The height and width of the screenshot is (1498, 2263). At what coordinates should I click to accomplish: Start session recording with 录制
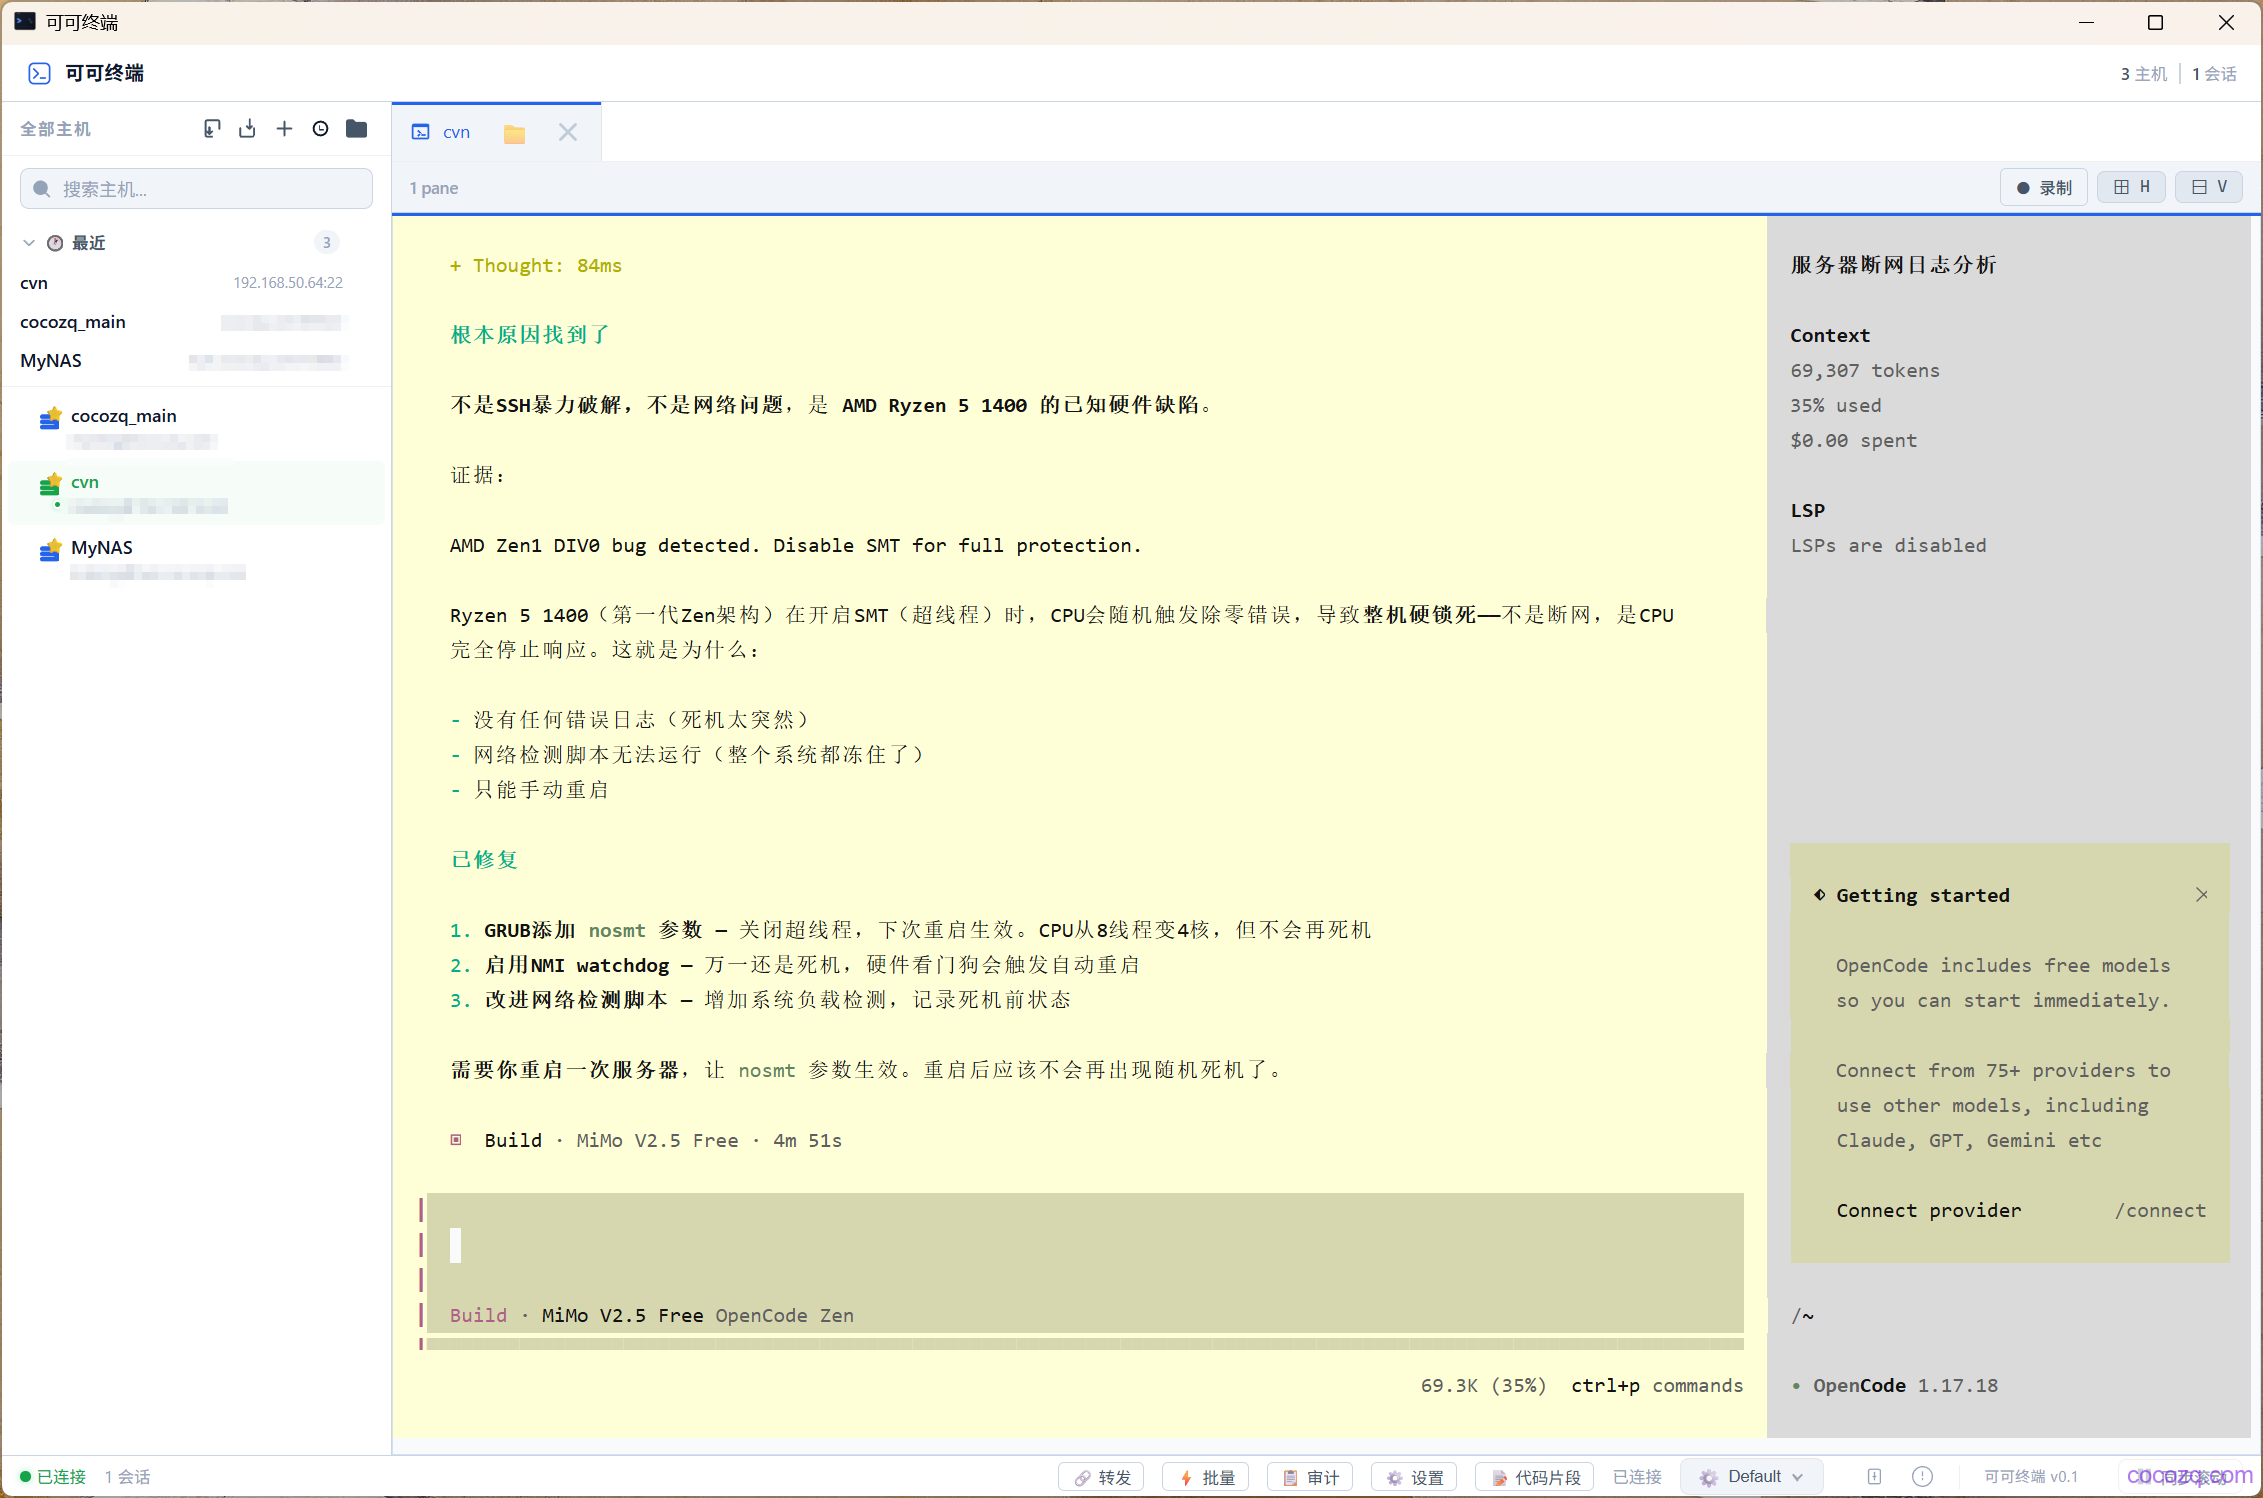(x=2044, y=188)
